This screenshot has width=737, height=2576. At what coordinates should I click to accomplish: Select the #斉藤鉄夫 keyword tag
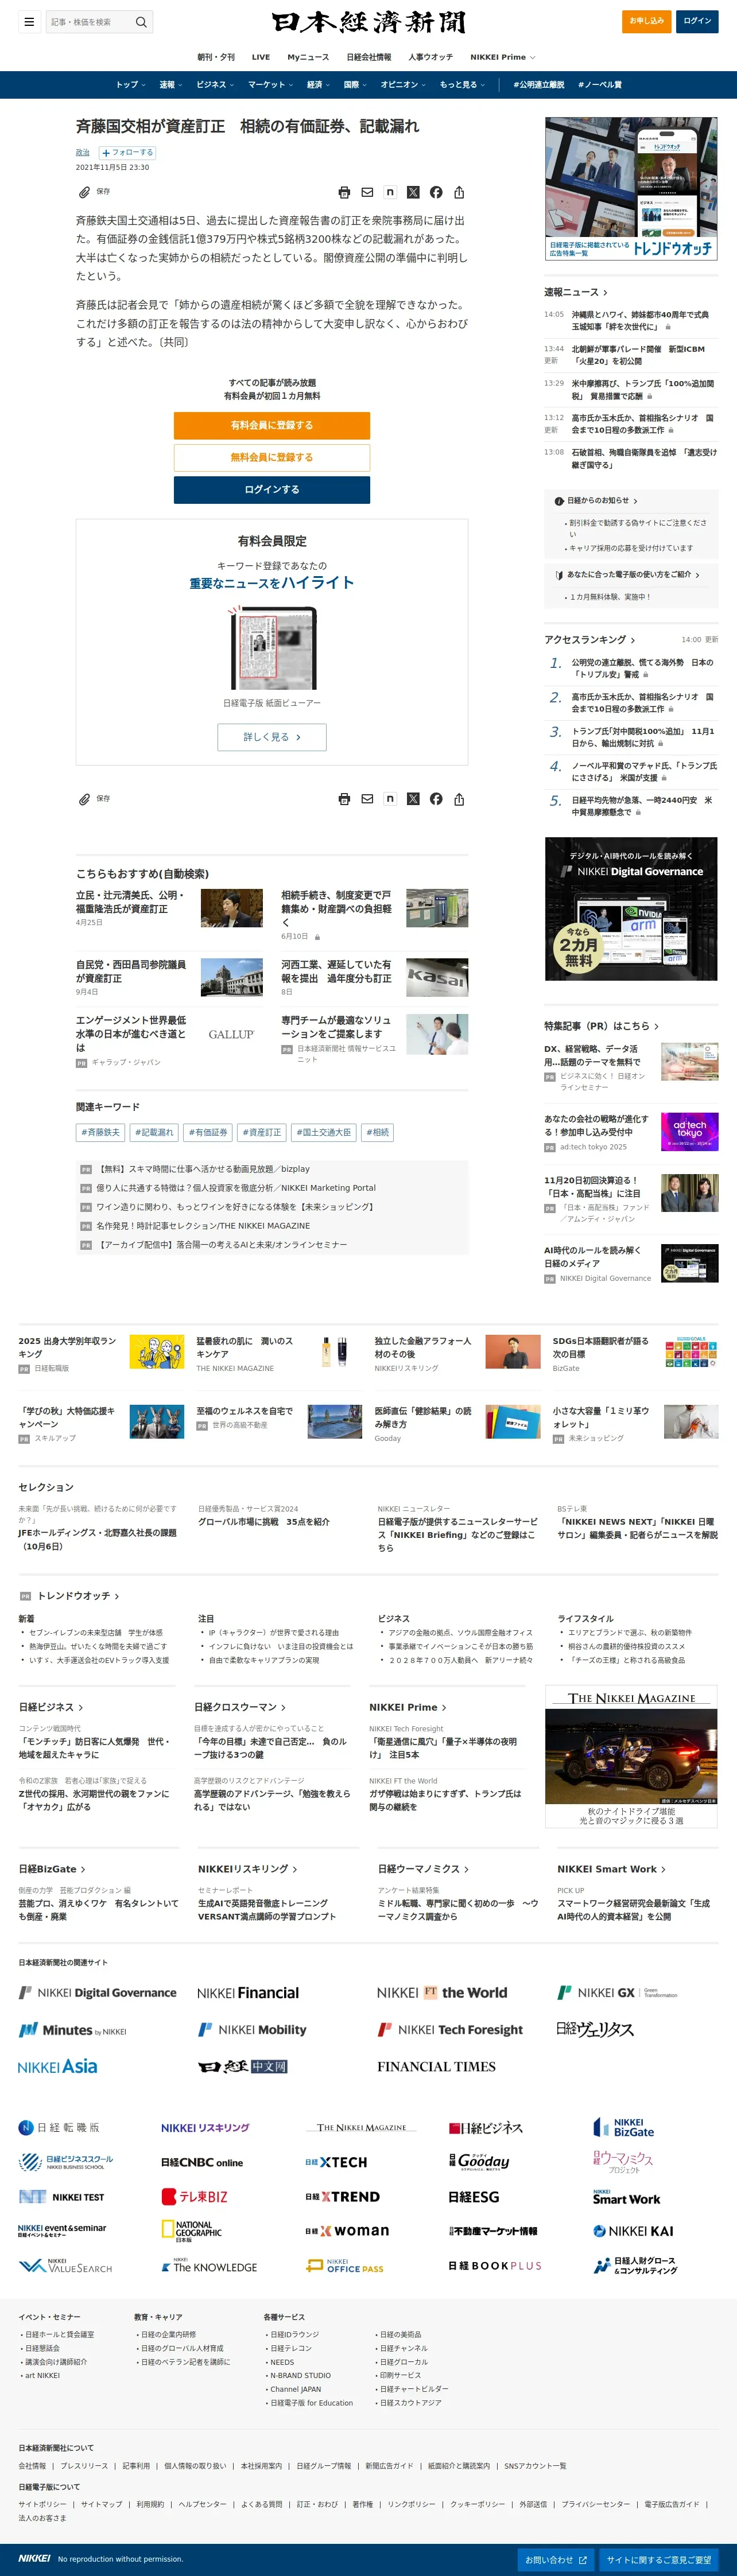(x=100, y=1132)
